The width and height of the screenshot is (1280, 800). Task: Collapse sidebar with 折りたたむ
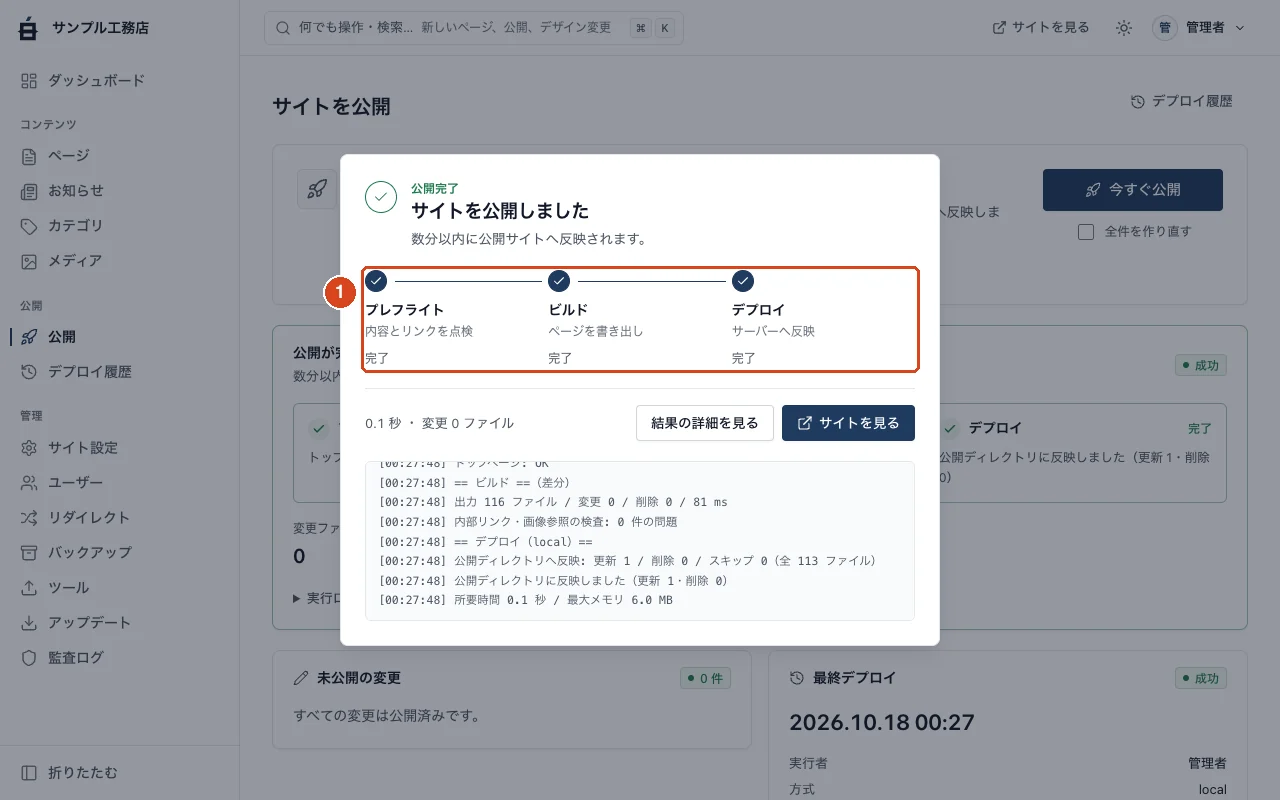click(119, 773)
